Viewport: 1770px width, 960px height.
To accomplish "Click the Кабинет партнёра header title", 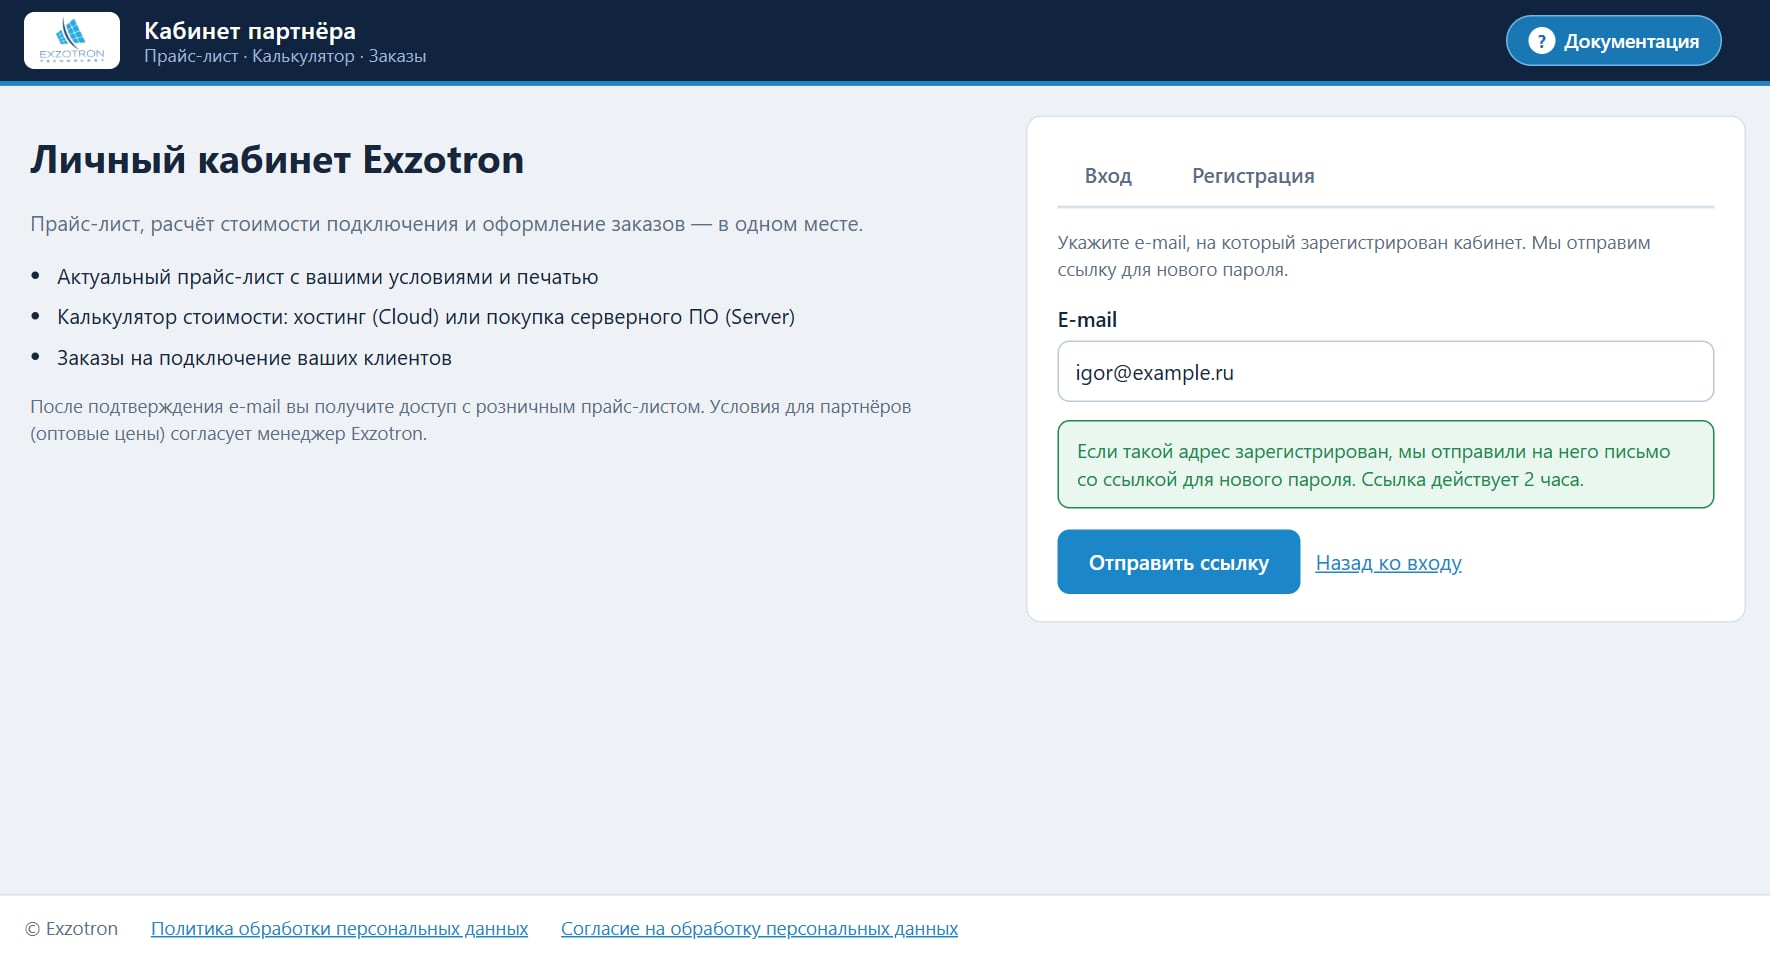I will (x=250, y=31).
